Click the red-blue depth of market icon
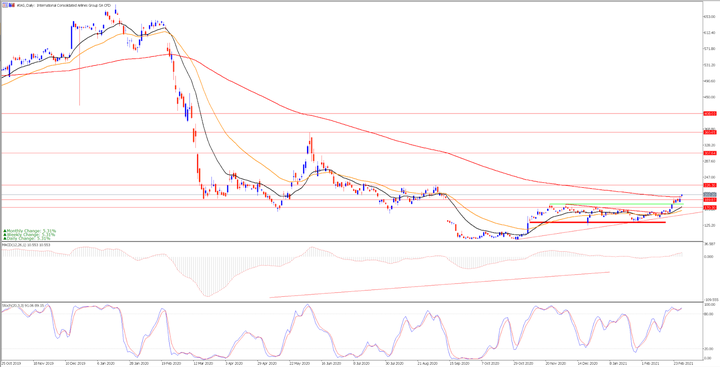The height and width of the screenshot is (367, 720). tap(11, 5)
